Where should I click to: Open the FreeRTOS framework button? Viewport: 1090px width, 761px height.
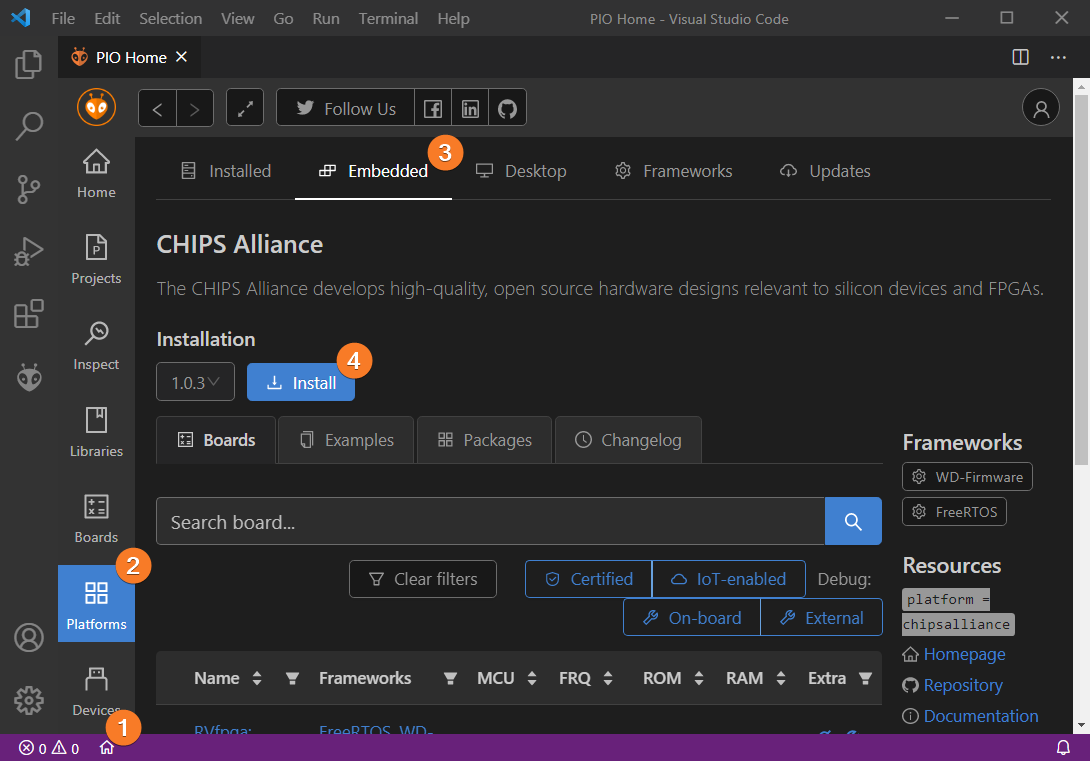click(x=954, y=512)
